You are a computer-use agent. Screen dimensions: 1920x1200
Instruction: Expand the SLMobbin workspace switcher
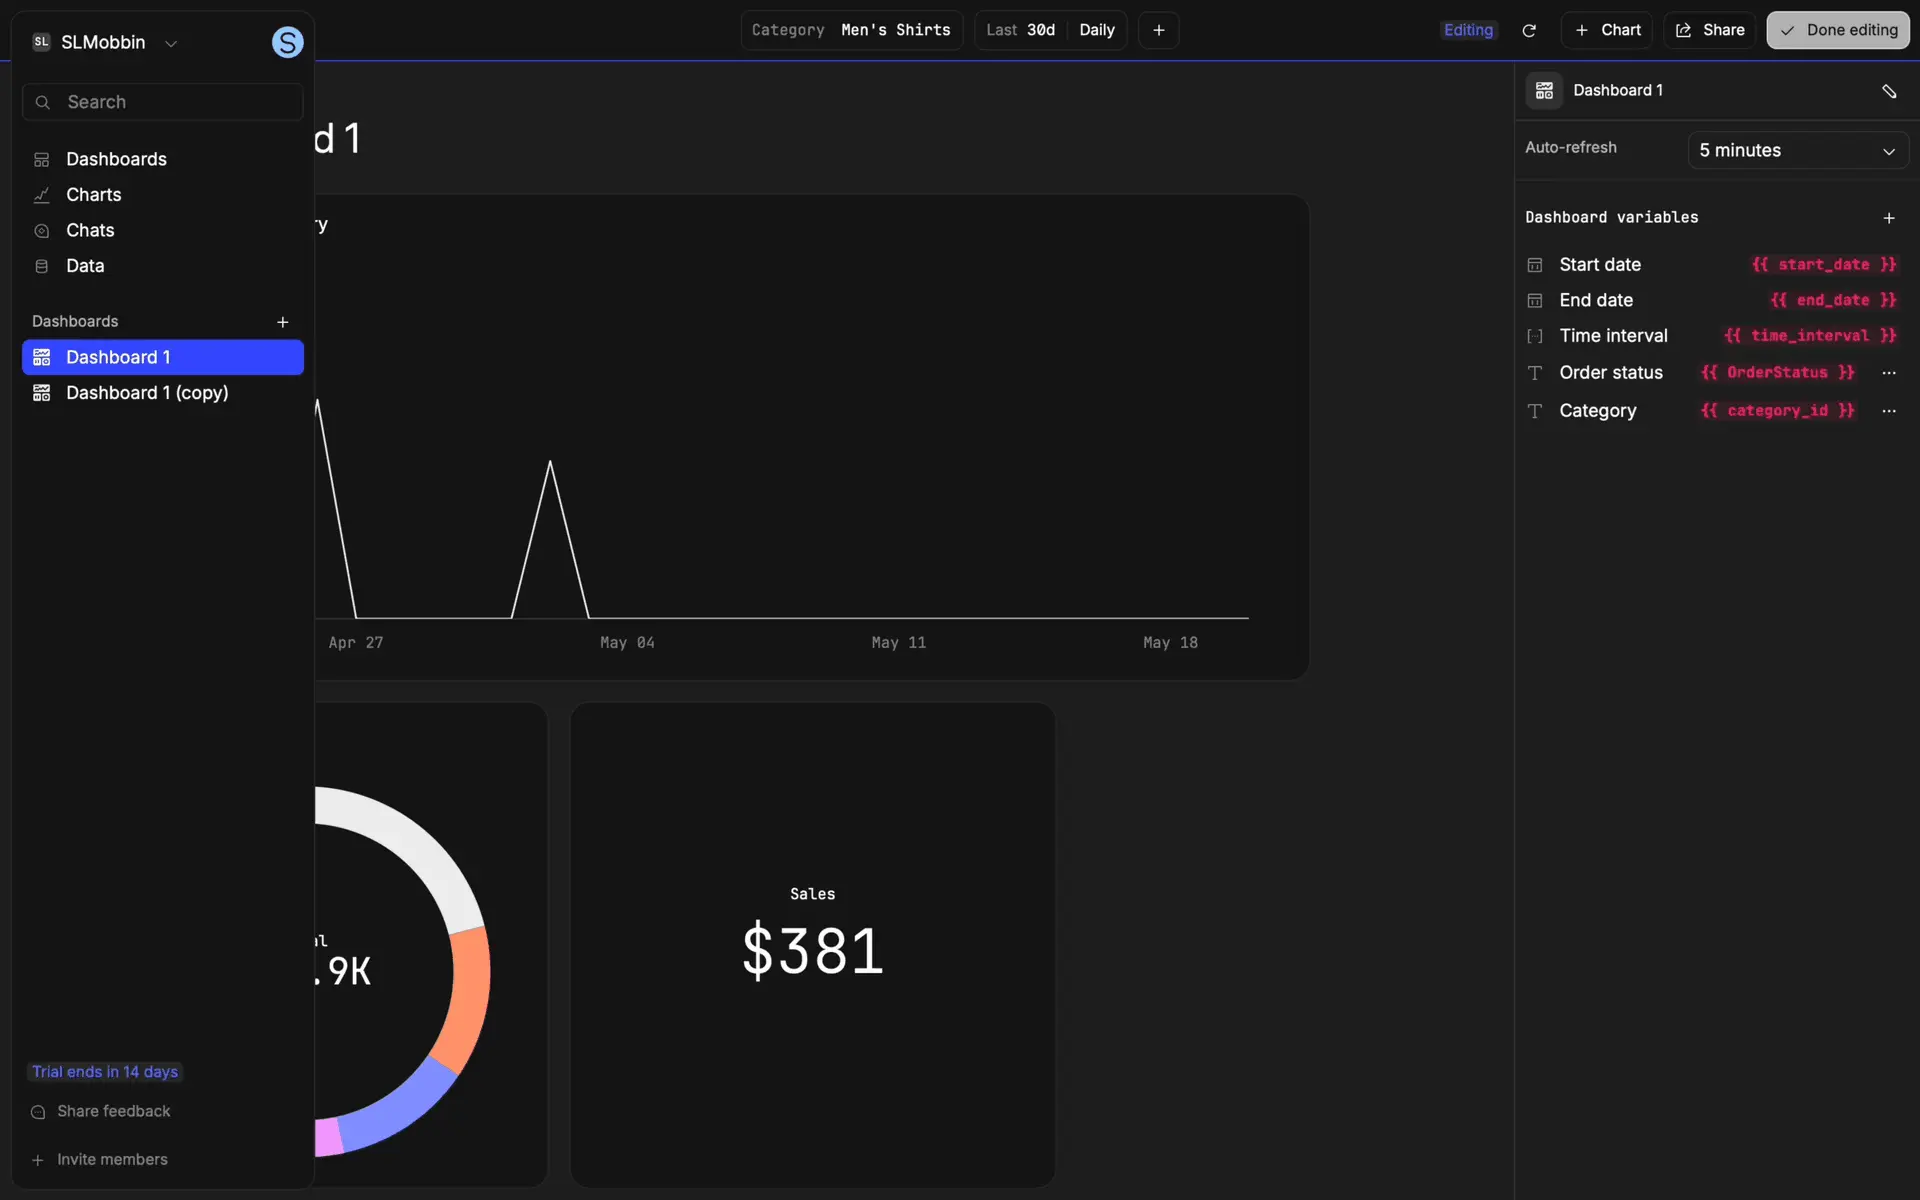[104, 42]
